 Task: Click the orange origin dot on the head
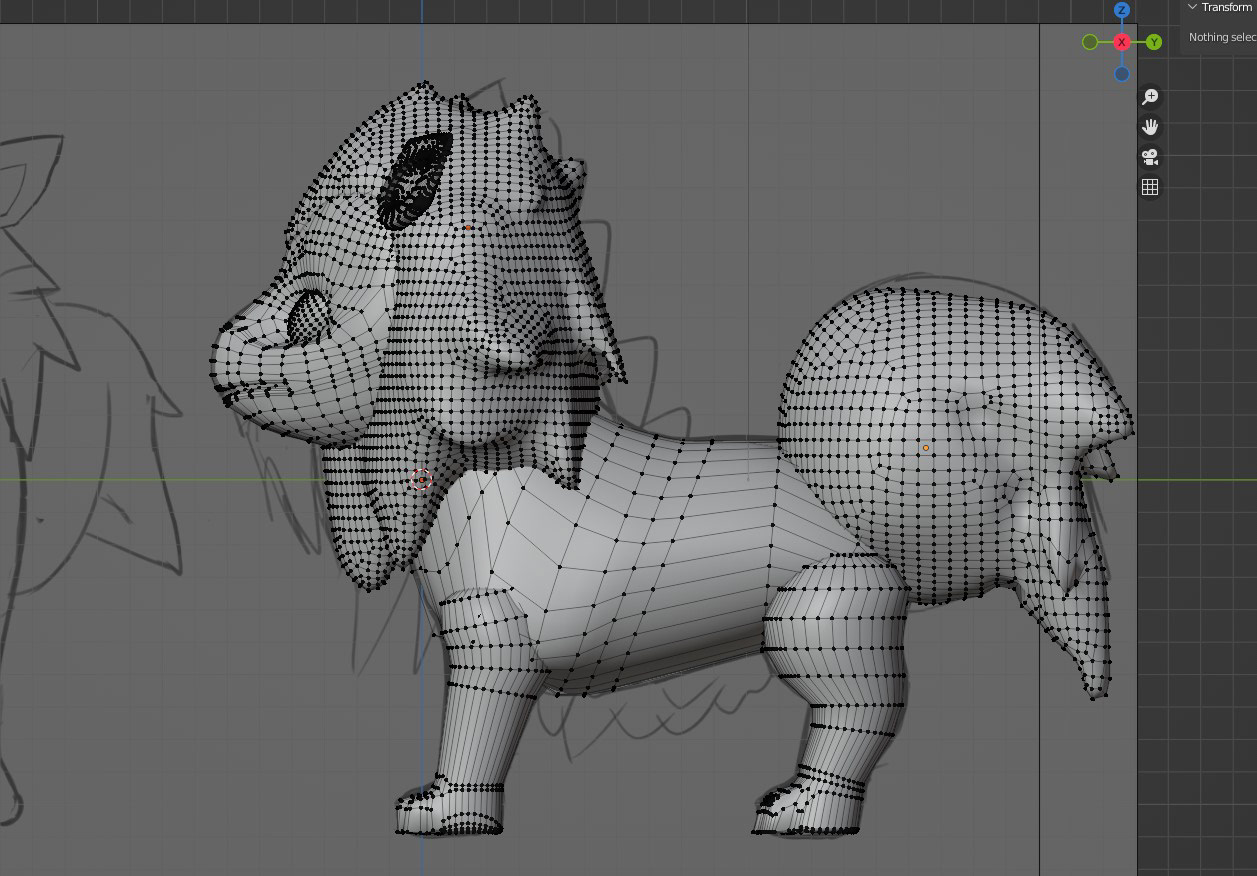pos(468,228)
